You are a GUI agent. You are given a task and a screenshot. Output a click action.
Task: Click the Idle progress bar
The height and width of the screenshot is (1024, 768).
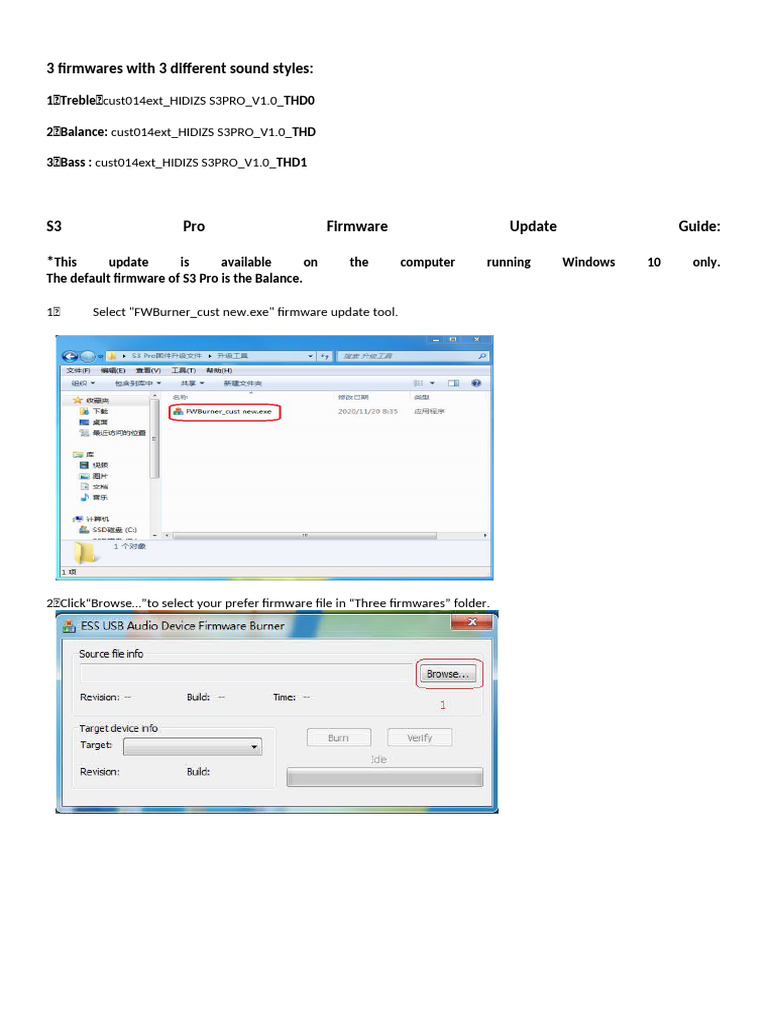[385, 777]
